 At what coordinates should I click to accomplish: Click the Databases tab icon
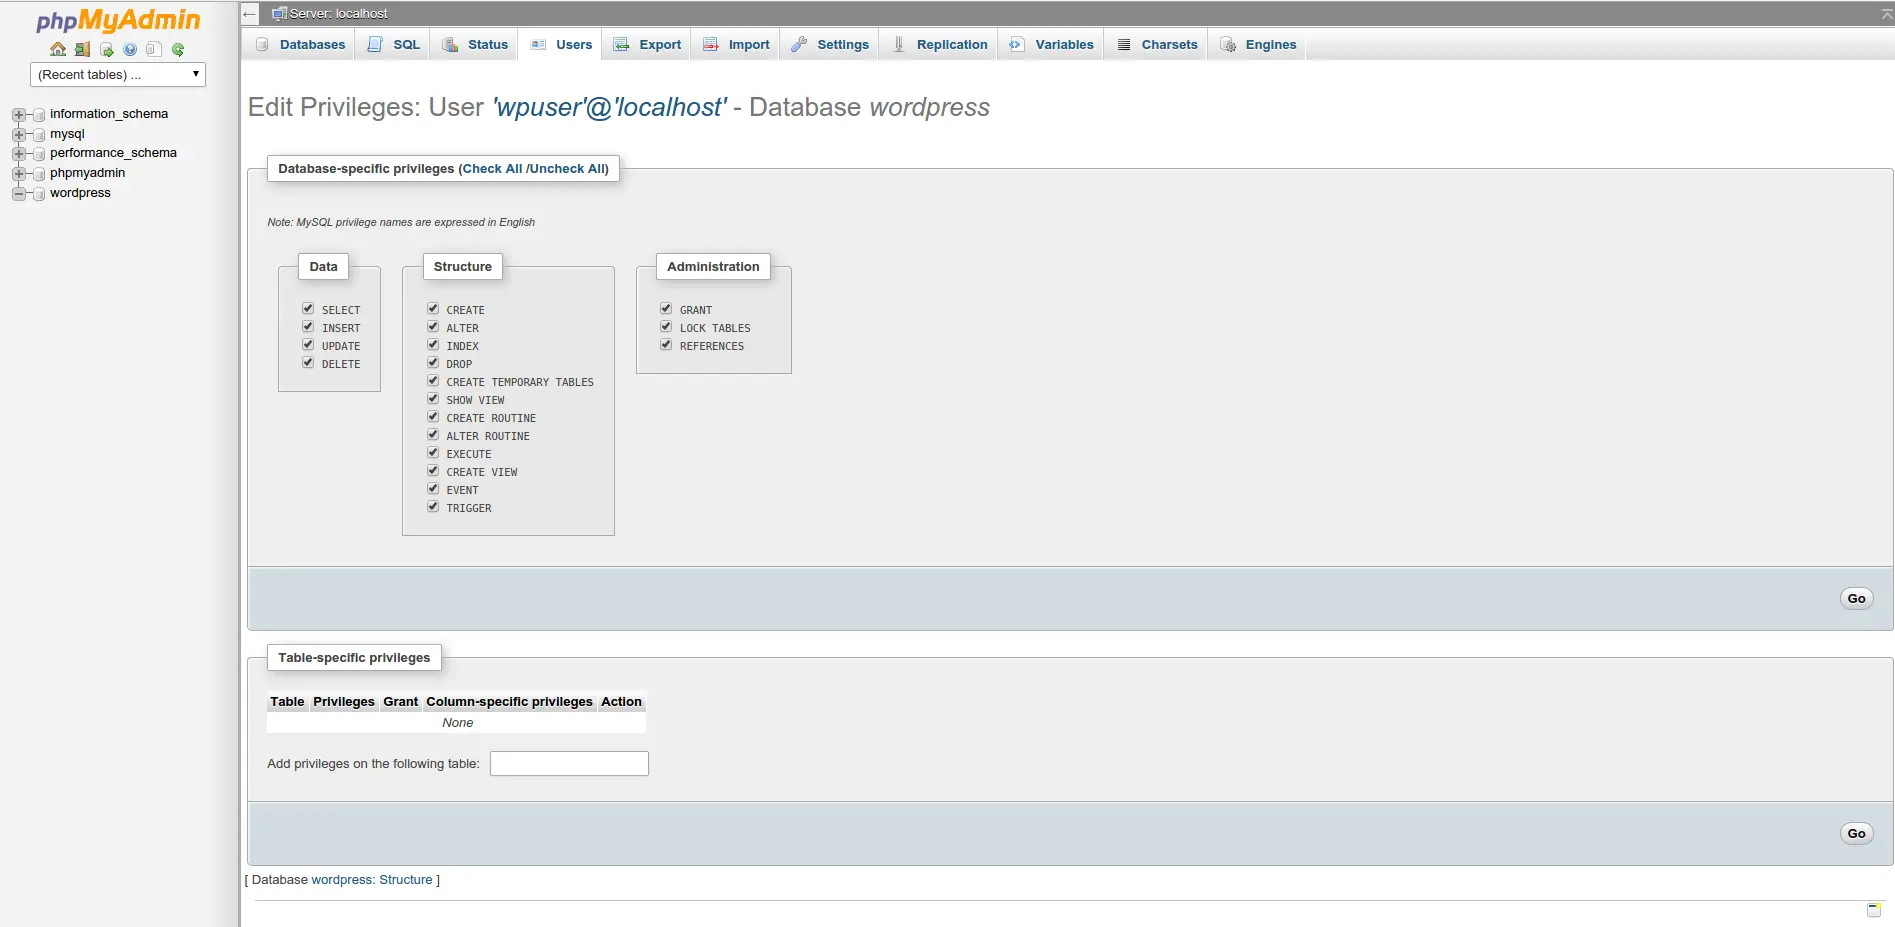[x=262, y=45]
